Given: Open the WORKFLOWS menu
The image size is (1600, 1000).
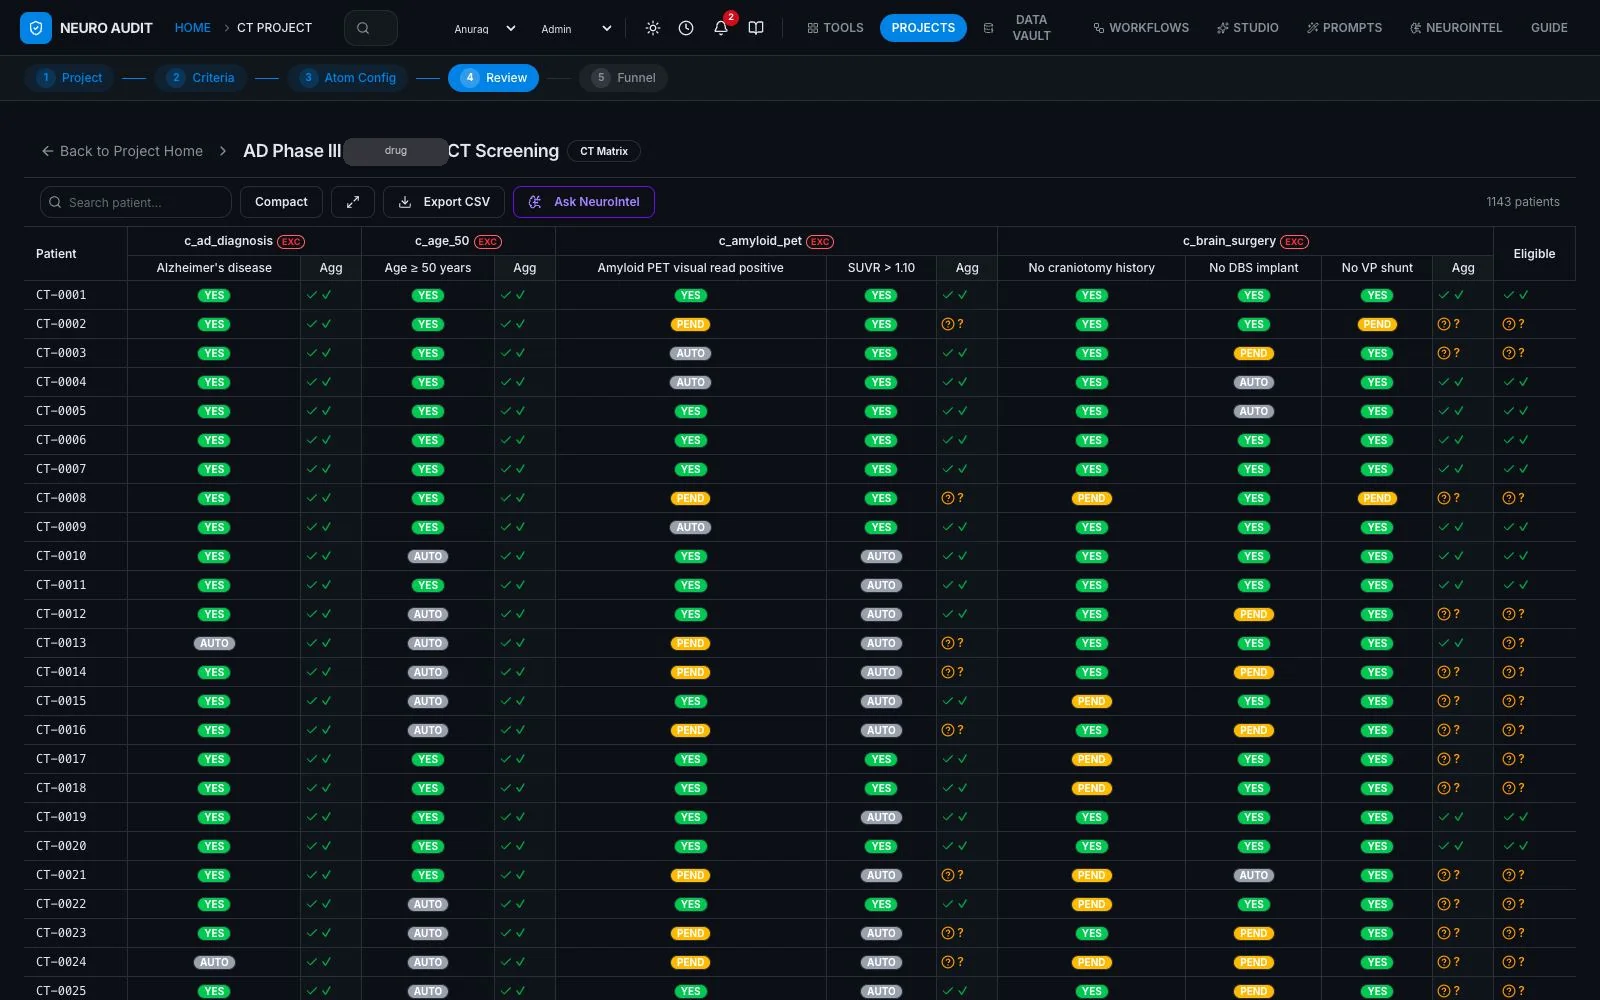Looking at the screenshot, I should click(1141, 28).
